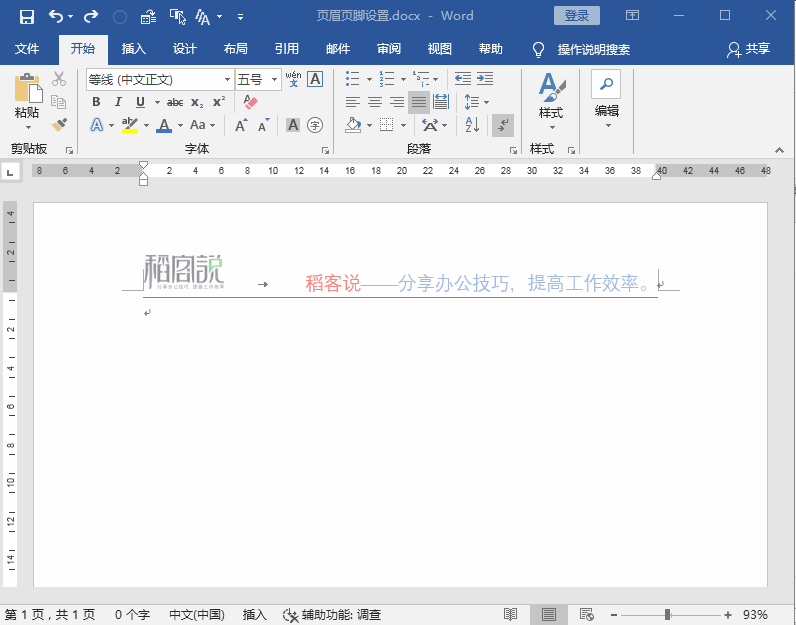The image size is (796, 625).
Task: Open the 插入 ribbon tab
Action: (133, 49)
